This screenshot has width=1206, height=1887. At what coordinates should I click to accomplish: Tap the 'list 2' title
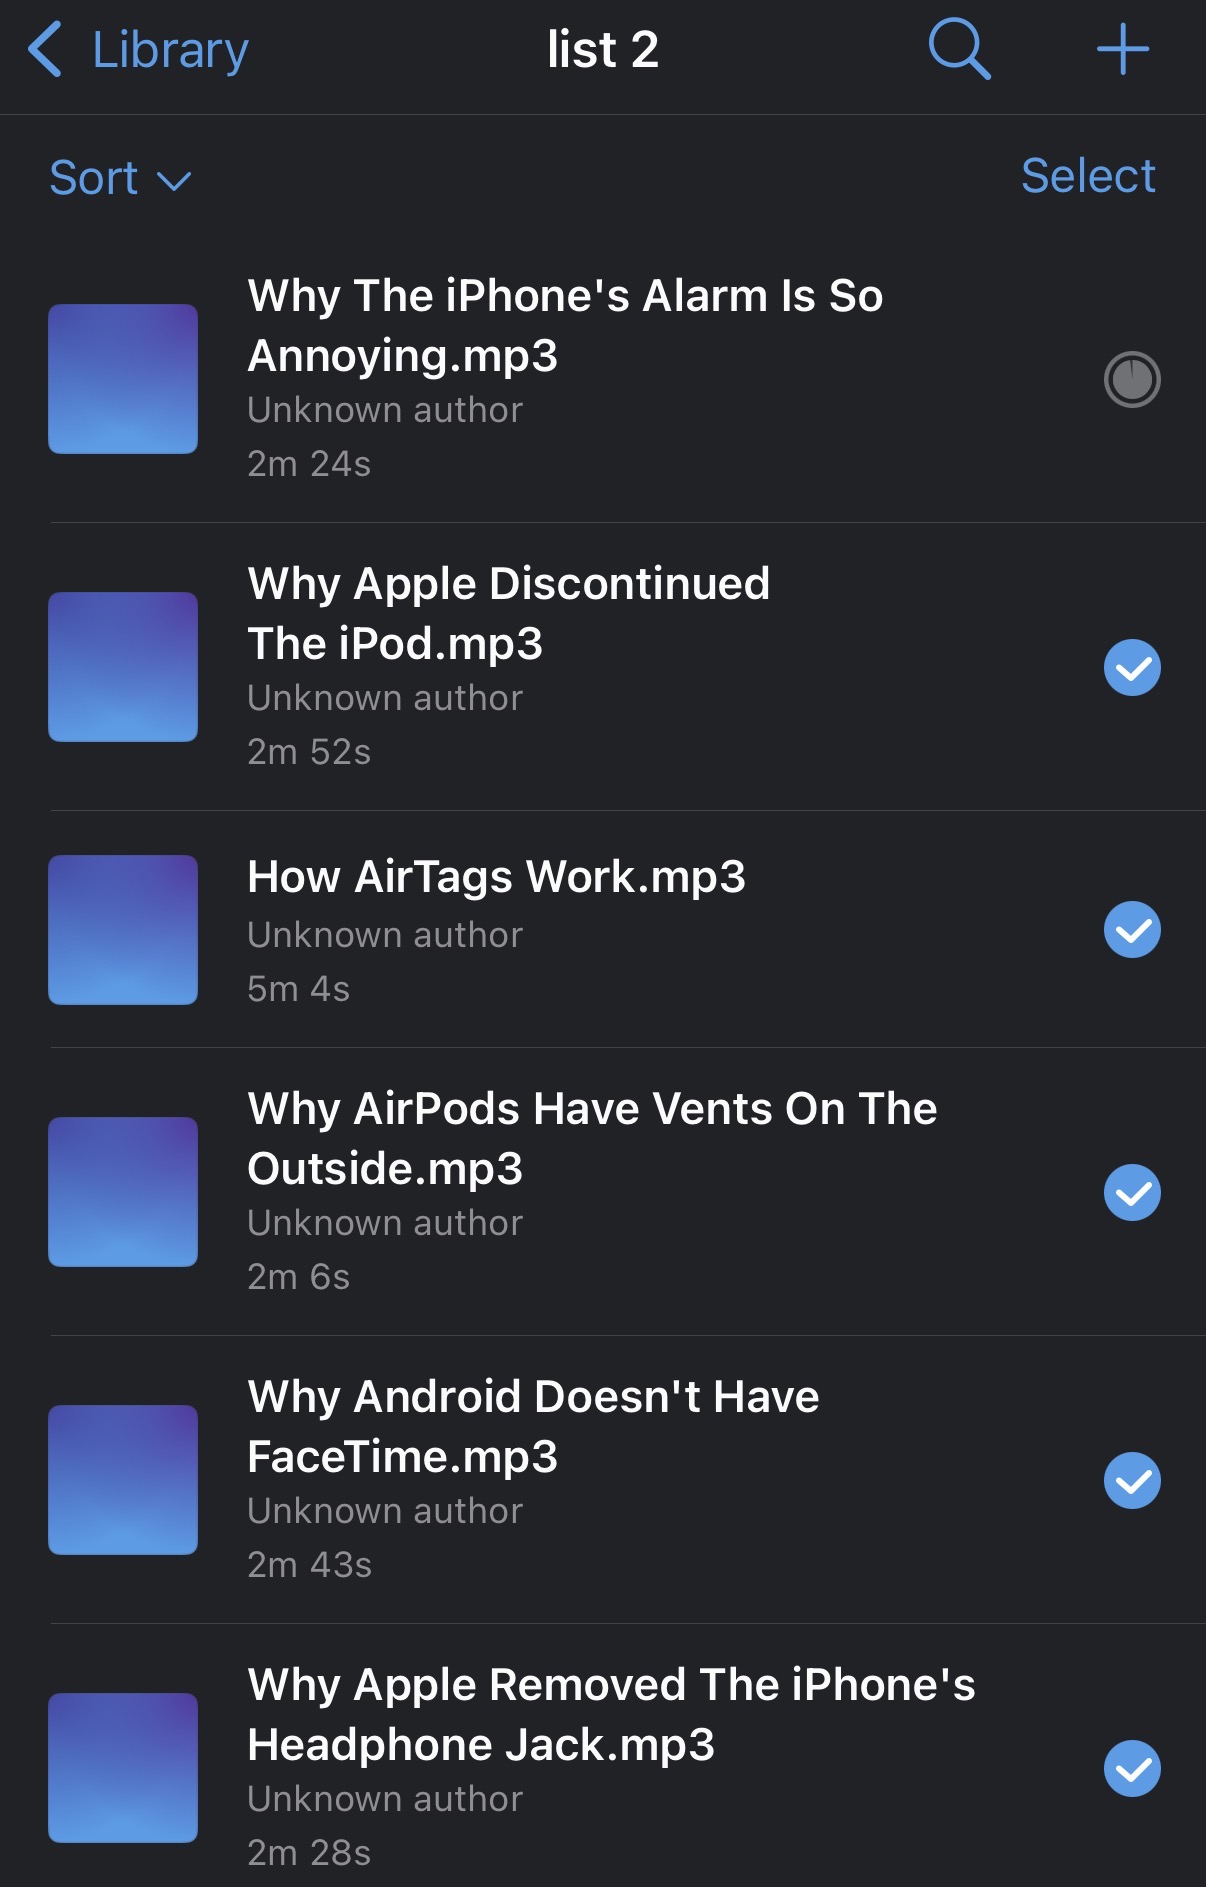tap(603, 50)
